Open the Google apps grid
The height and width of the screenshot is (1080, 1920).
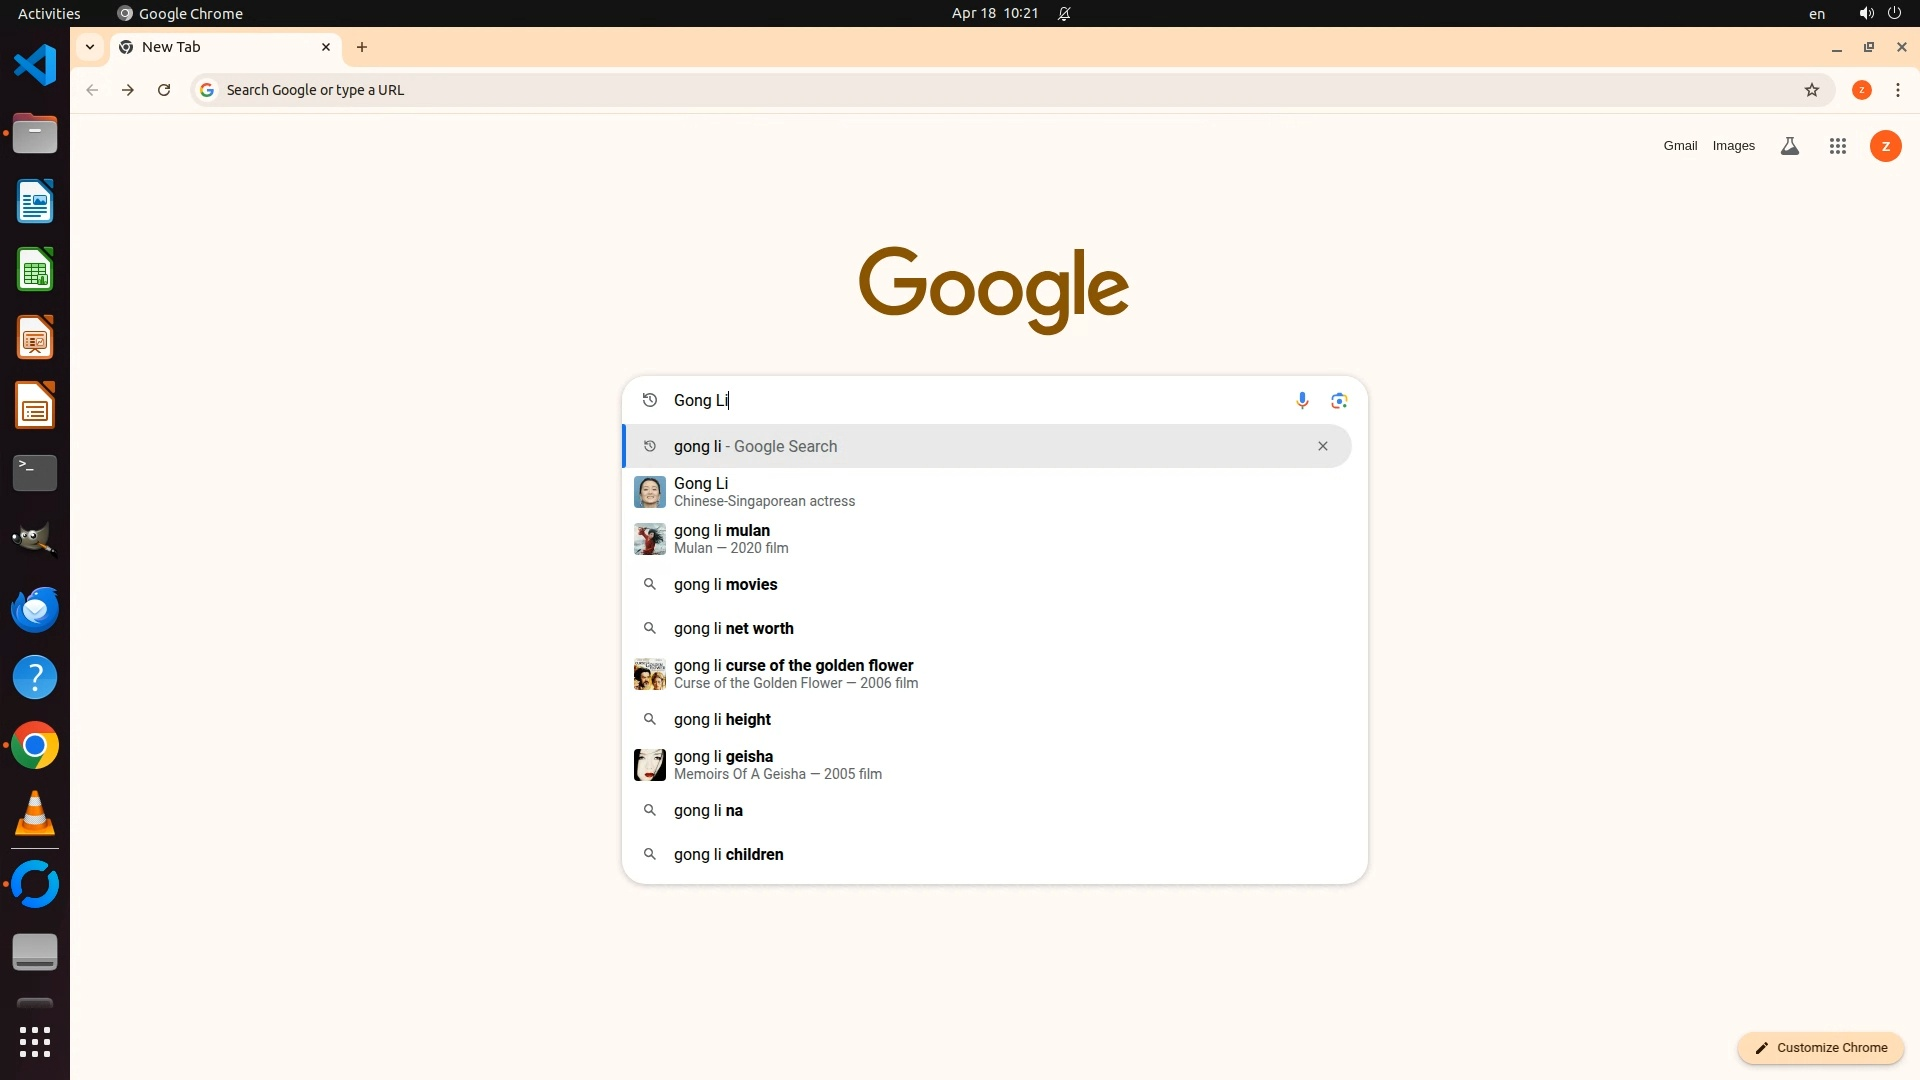[1837, 146]
